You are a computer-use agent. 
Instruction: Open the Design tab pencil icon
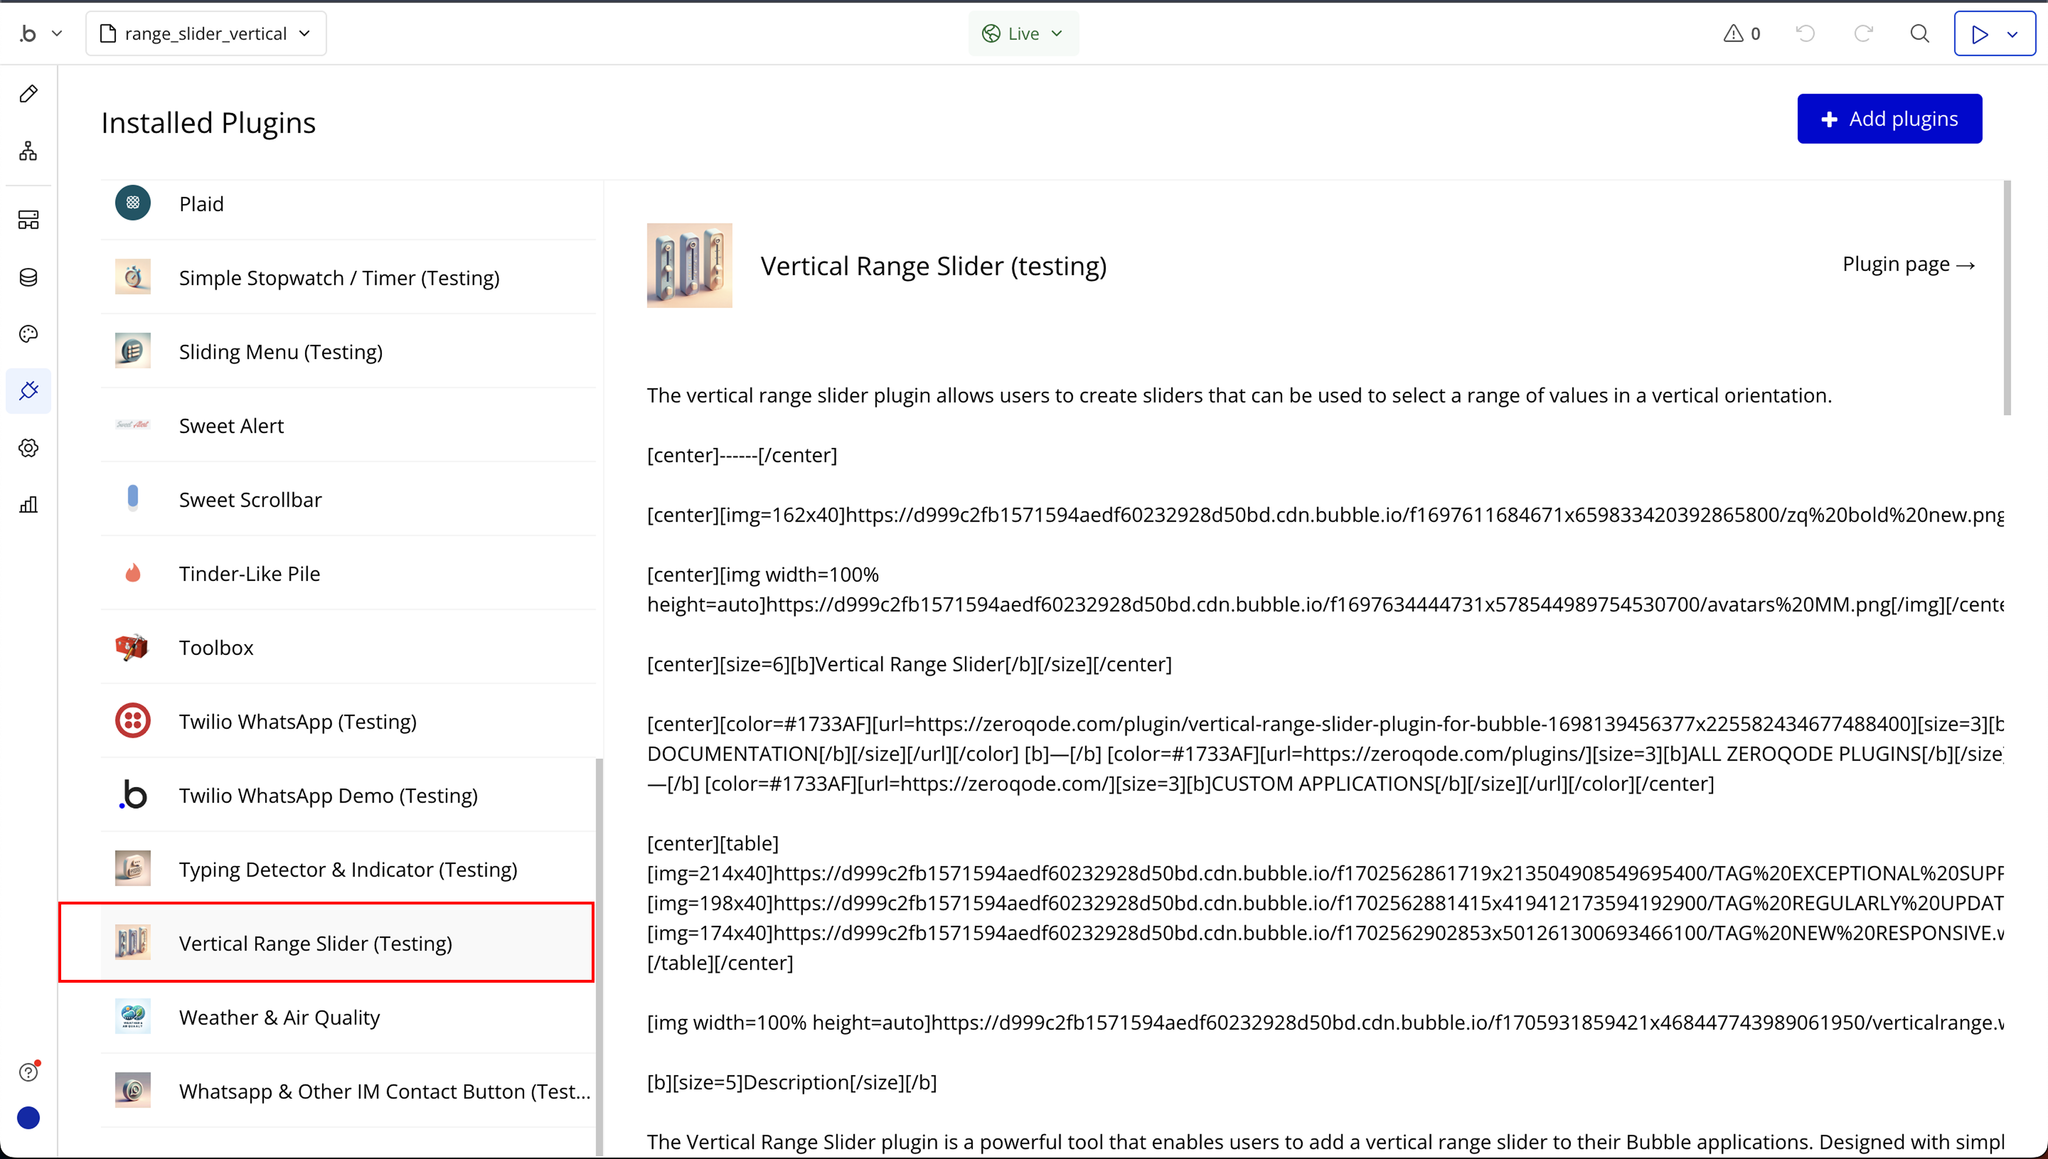click(28, 94)
